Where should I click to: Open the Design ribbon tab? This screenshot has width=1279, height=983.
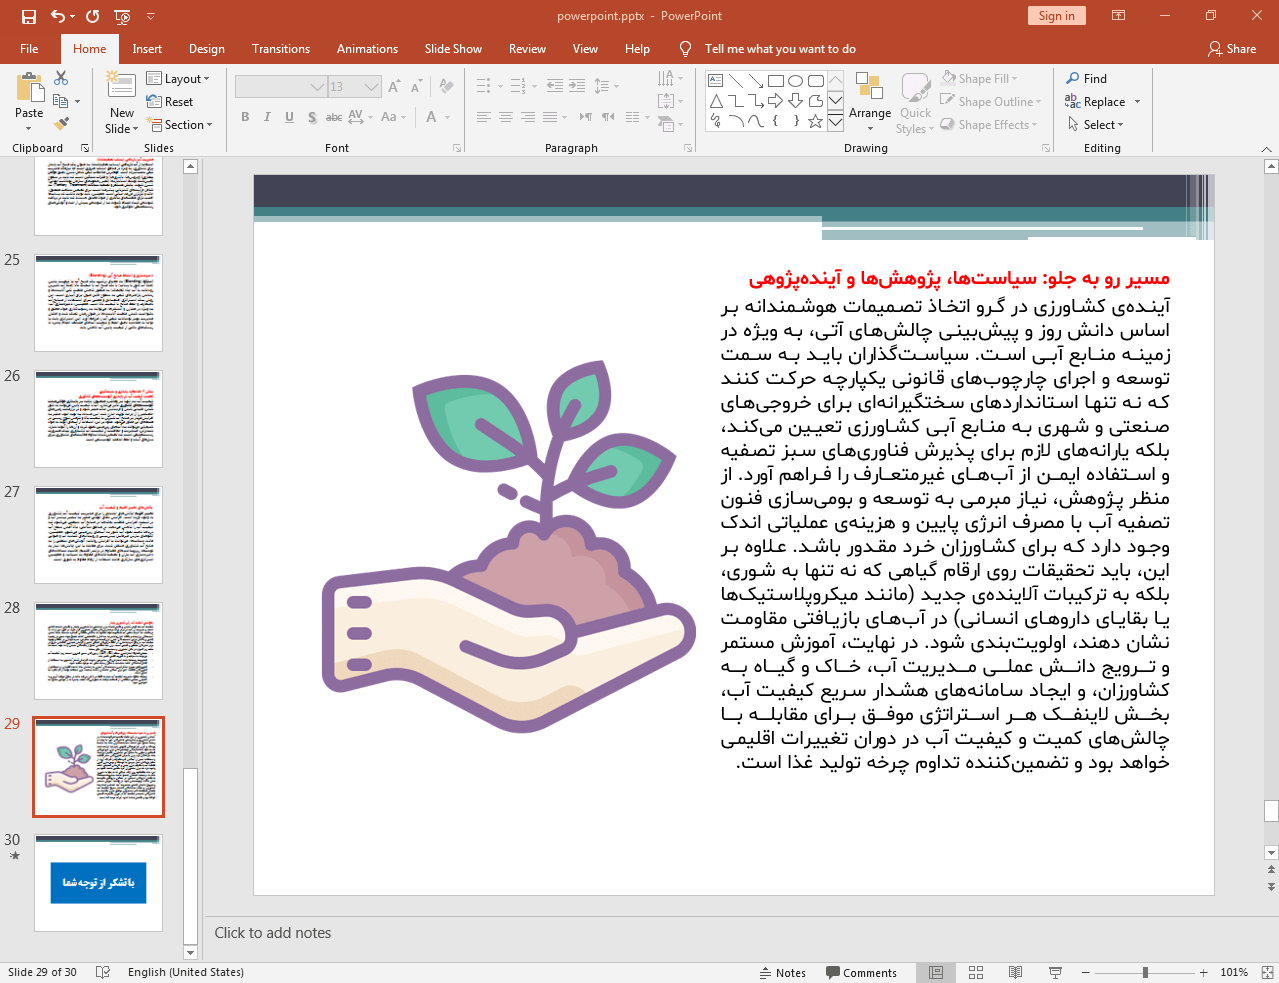click(206, 48)
